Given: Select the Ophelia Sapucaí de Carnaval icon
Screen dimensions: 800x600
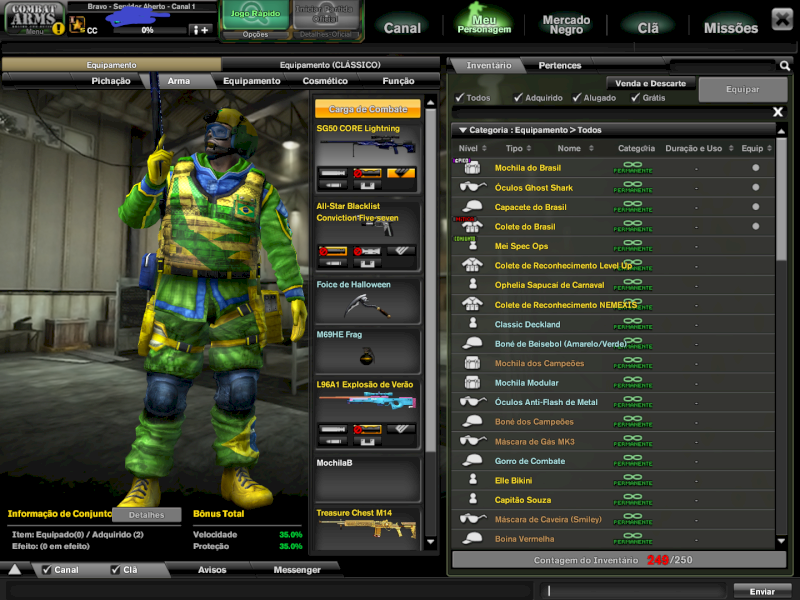Looking at the screenshot, I should (x=473, y=284).
